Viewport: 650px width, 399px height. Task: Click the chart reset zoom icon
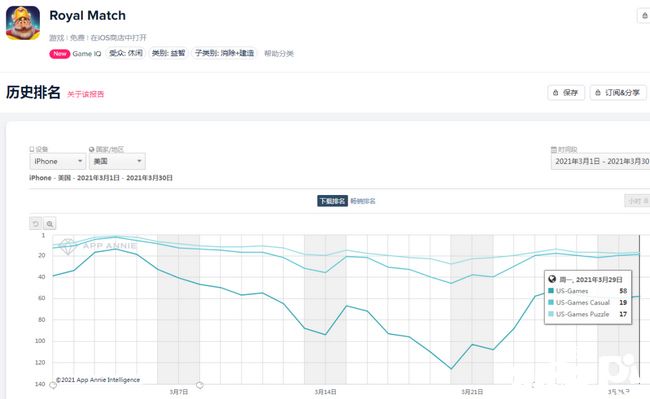pyautogui.click(x=36, y=224)
